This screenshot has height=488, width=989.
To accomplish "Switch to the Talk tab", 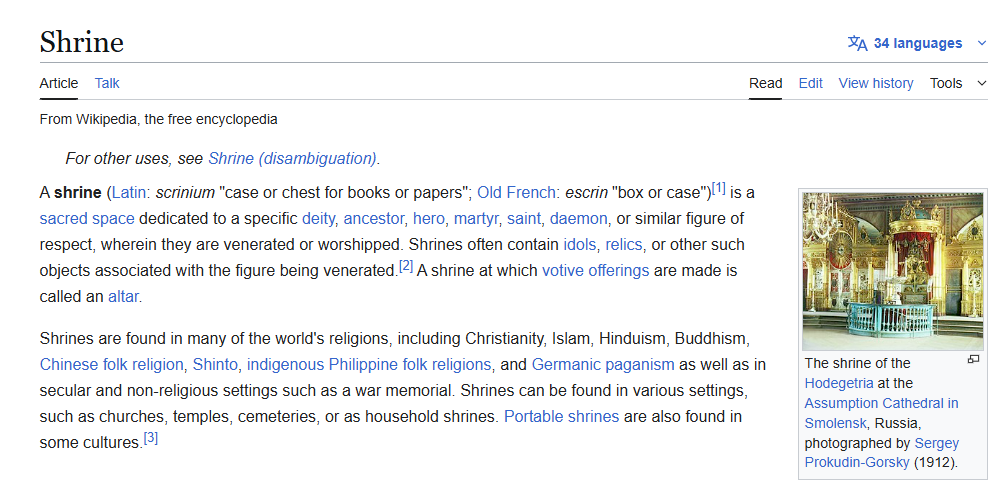I will click(x=107, y=83).
